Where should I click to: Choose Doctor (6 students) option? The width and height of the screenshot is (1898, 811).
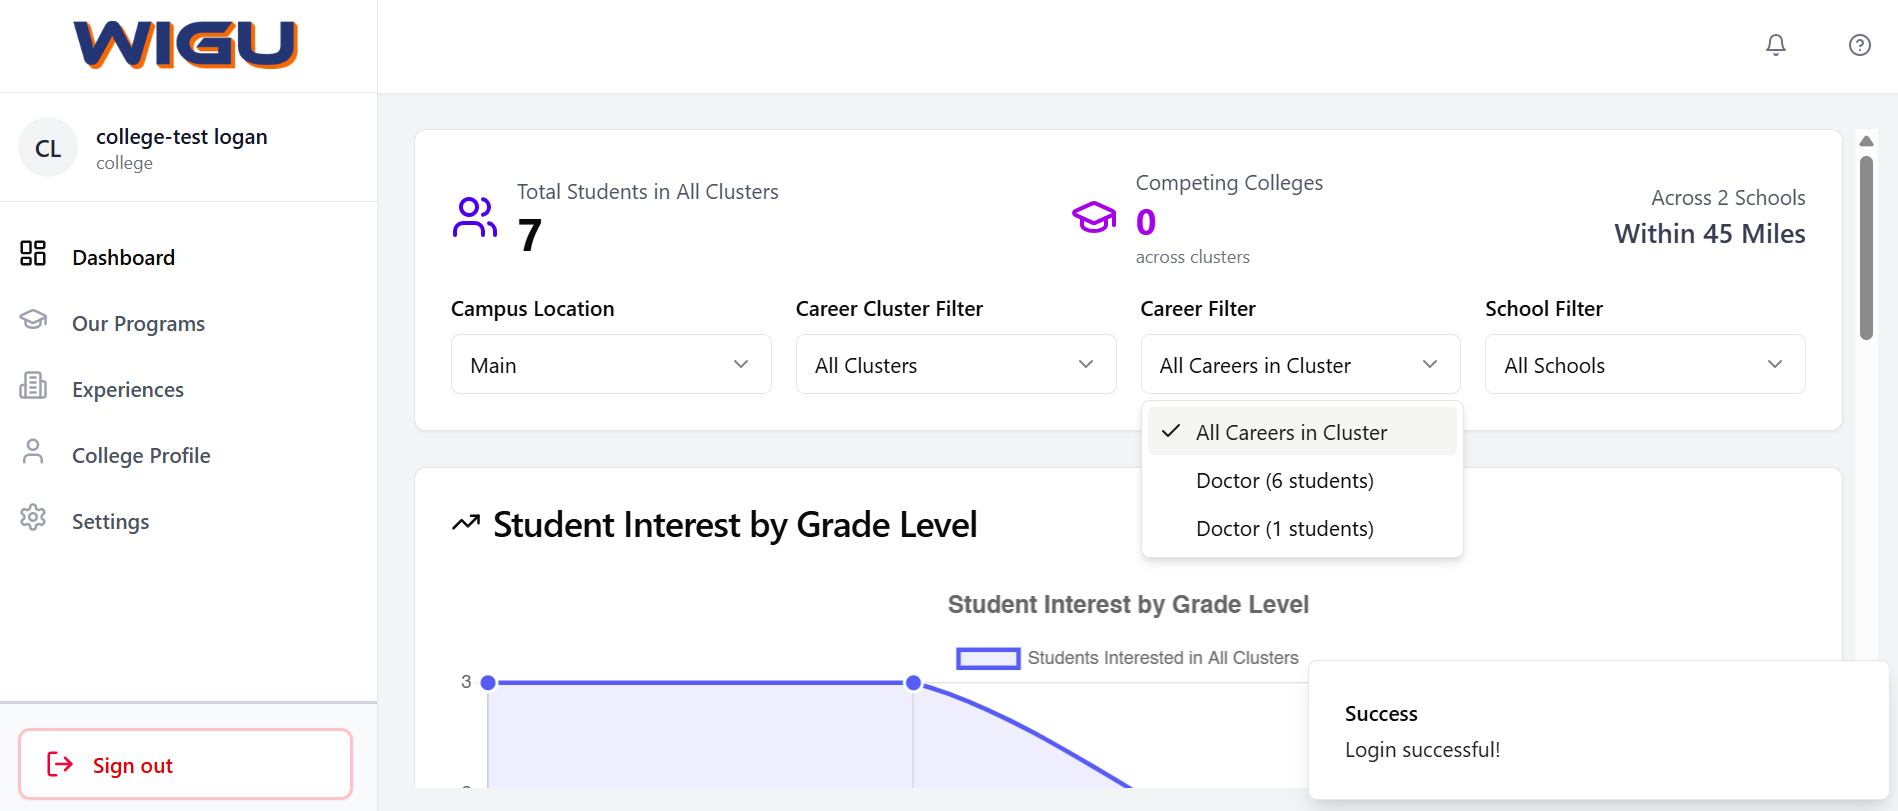coord(1284,481)
